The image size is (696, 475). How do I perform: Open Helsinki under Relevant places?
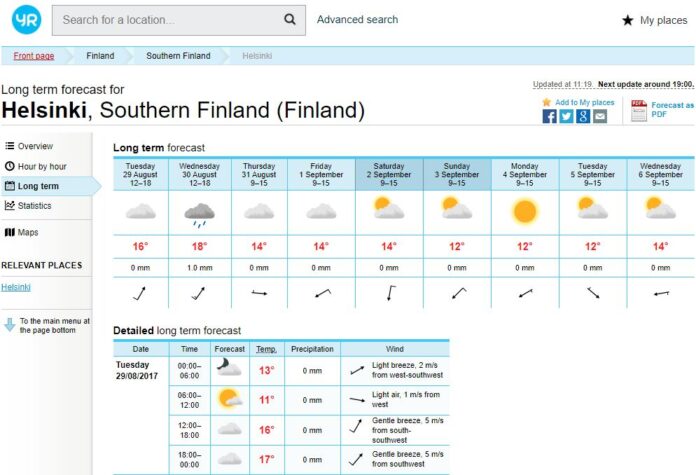coord(16,288)
